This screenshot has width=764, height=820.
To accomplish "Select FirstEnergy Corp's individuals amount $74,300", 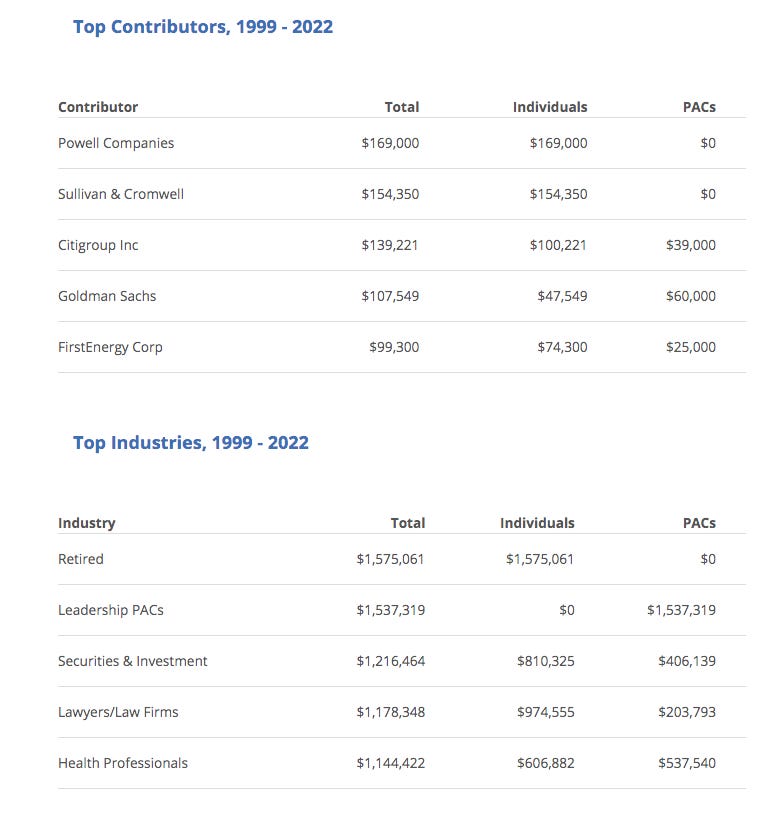I will pyautogui.click(x=563, y=347).
